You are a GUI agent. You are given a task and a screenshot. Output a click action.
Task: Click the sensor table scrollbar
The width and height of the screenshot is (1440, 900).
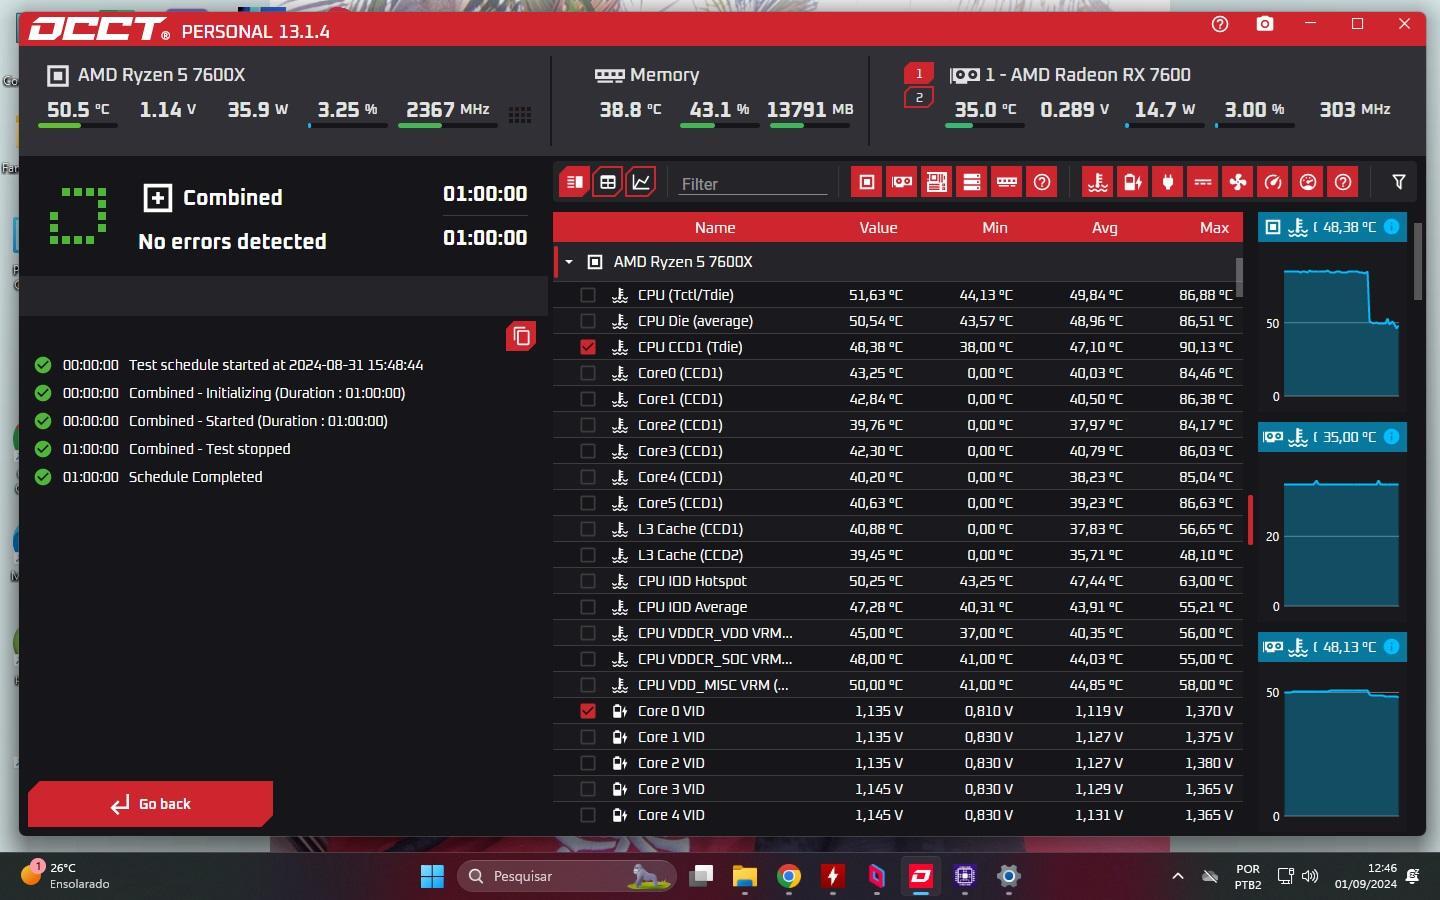pos(1240,277)
